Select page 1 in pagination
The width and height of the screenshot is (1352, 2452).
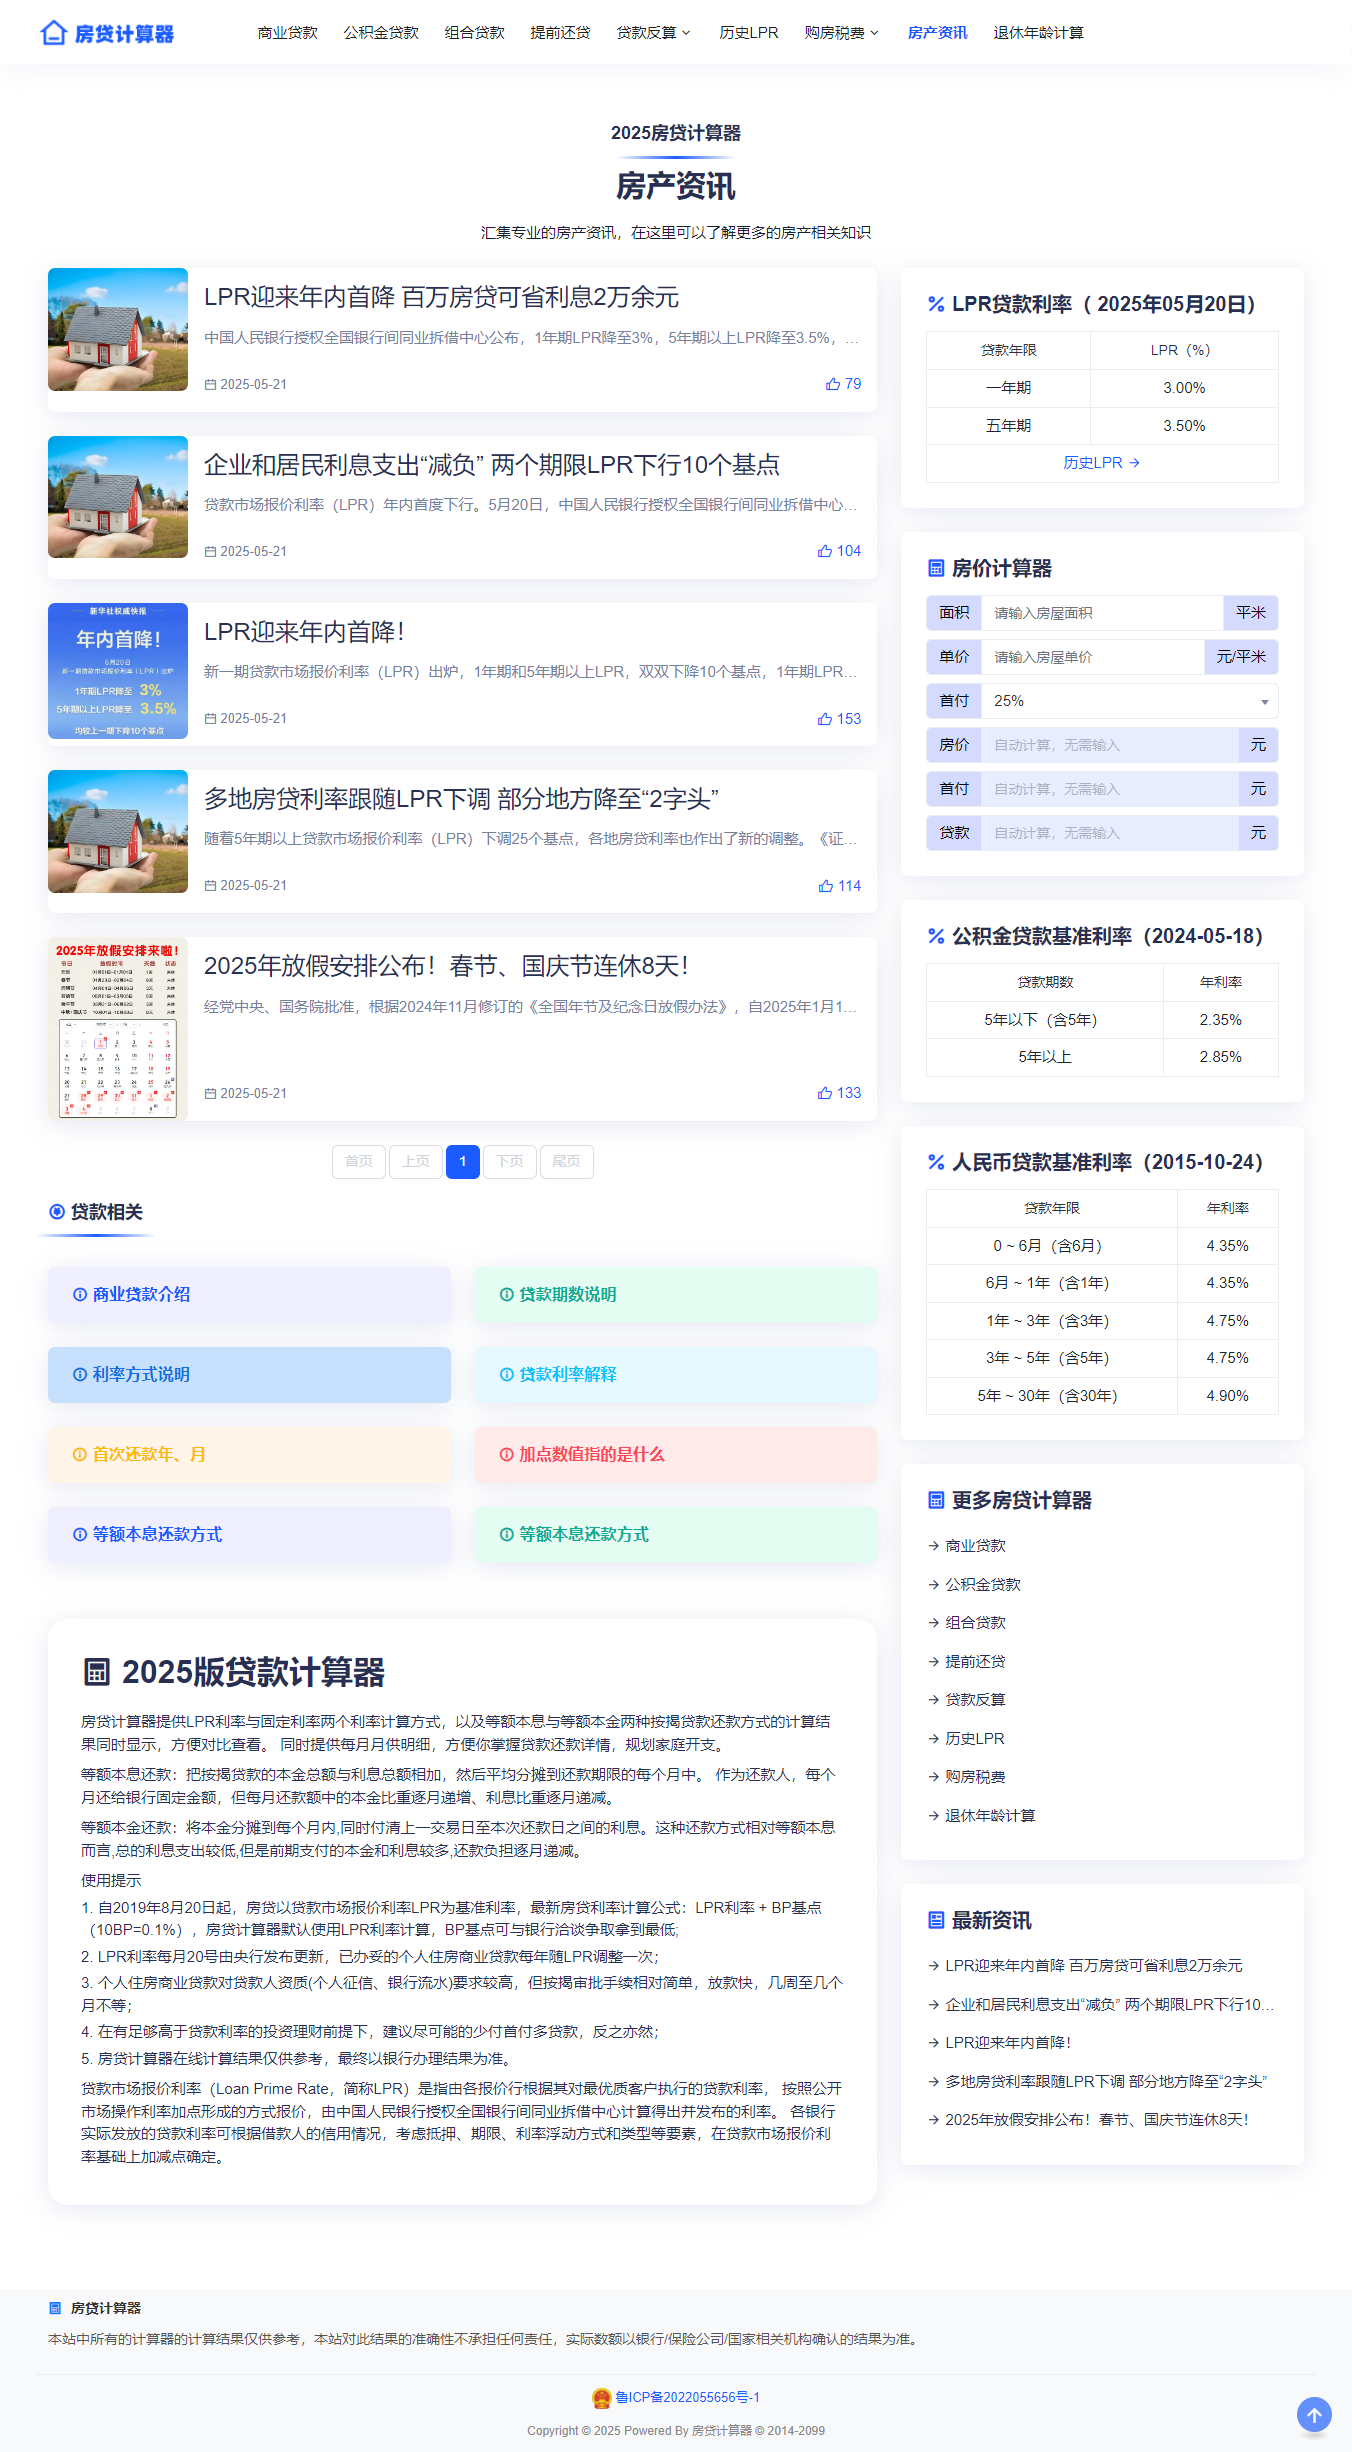(462, 1161)
